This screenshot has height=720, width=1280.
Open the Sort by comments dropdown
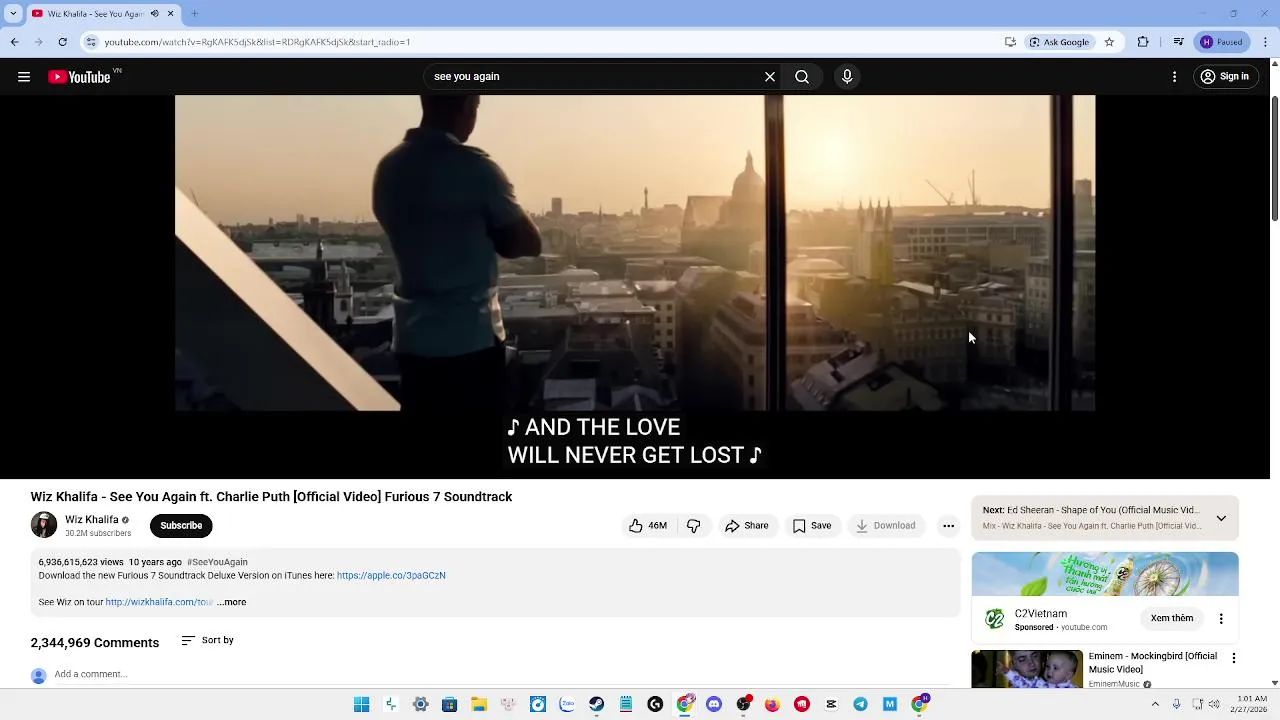pyautogui.click(x=207, y=641)
